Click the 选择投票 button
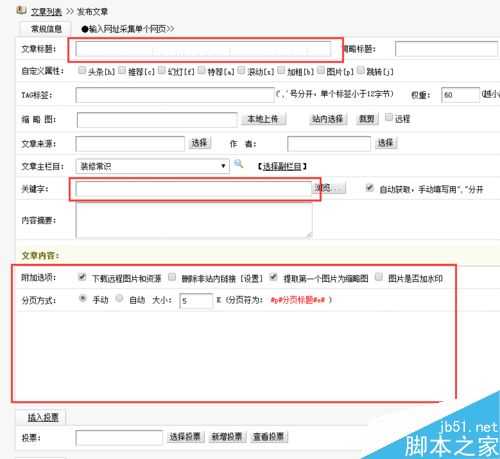 coord(185,437)
